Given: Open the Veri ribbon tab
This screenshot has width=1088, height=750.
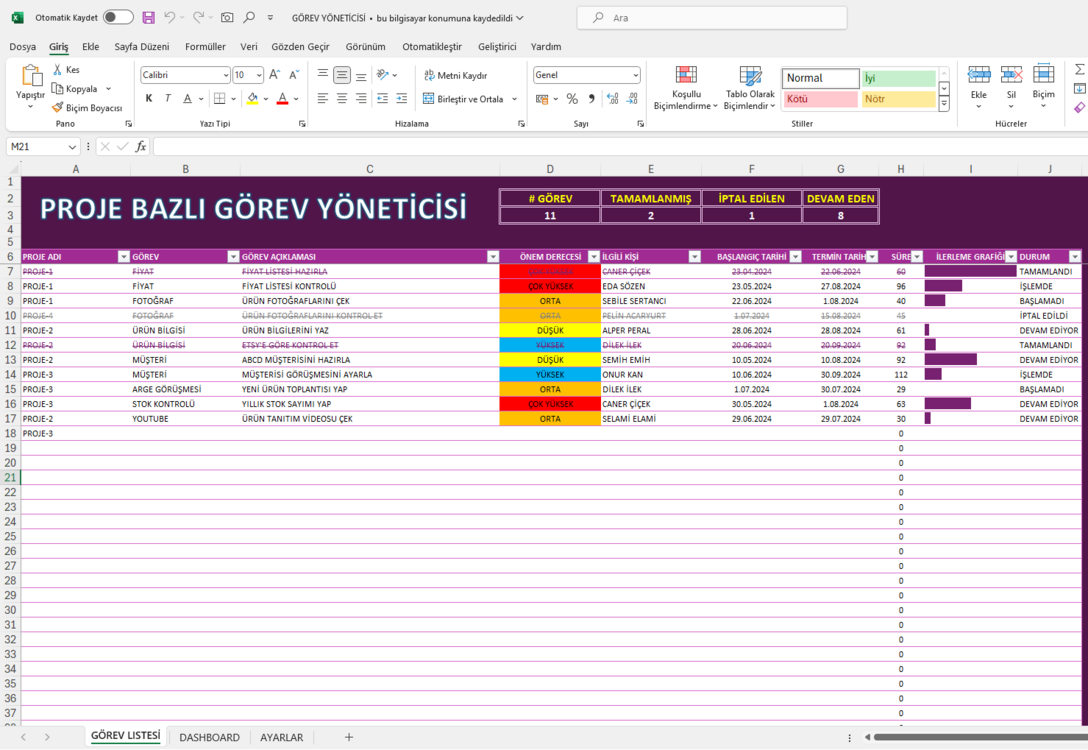Looking at the screenshot, I should point(248,46).
